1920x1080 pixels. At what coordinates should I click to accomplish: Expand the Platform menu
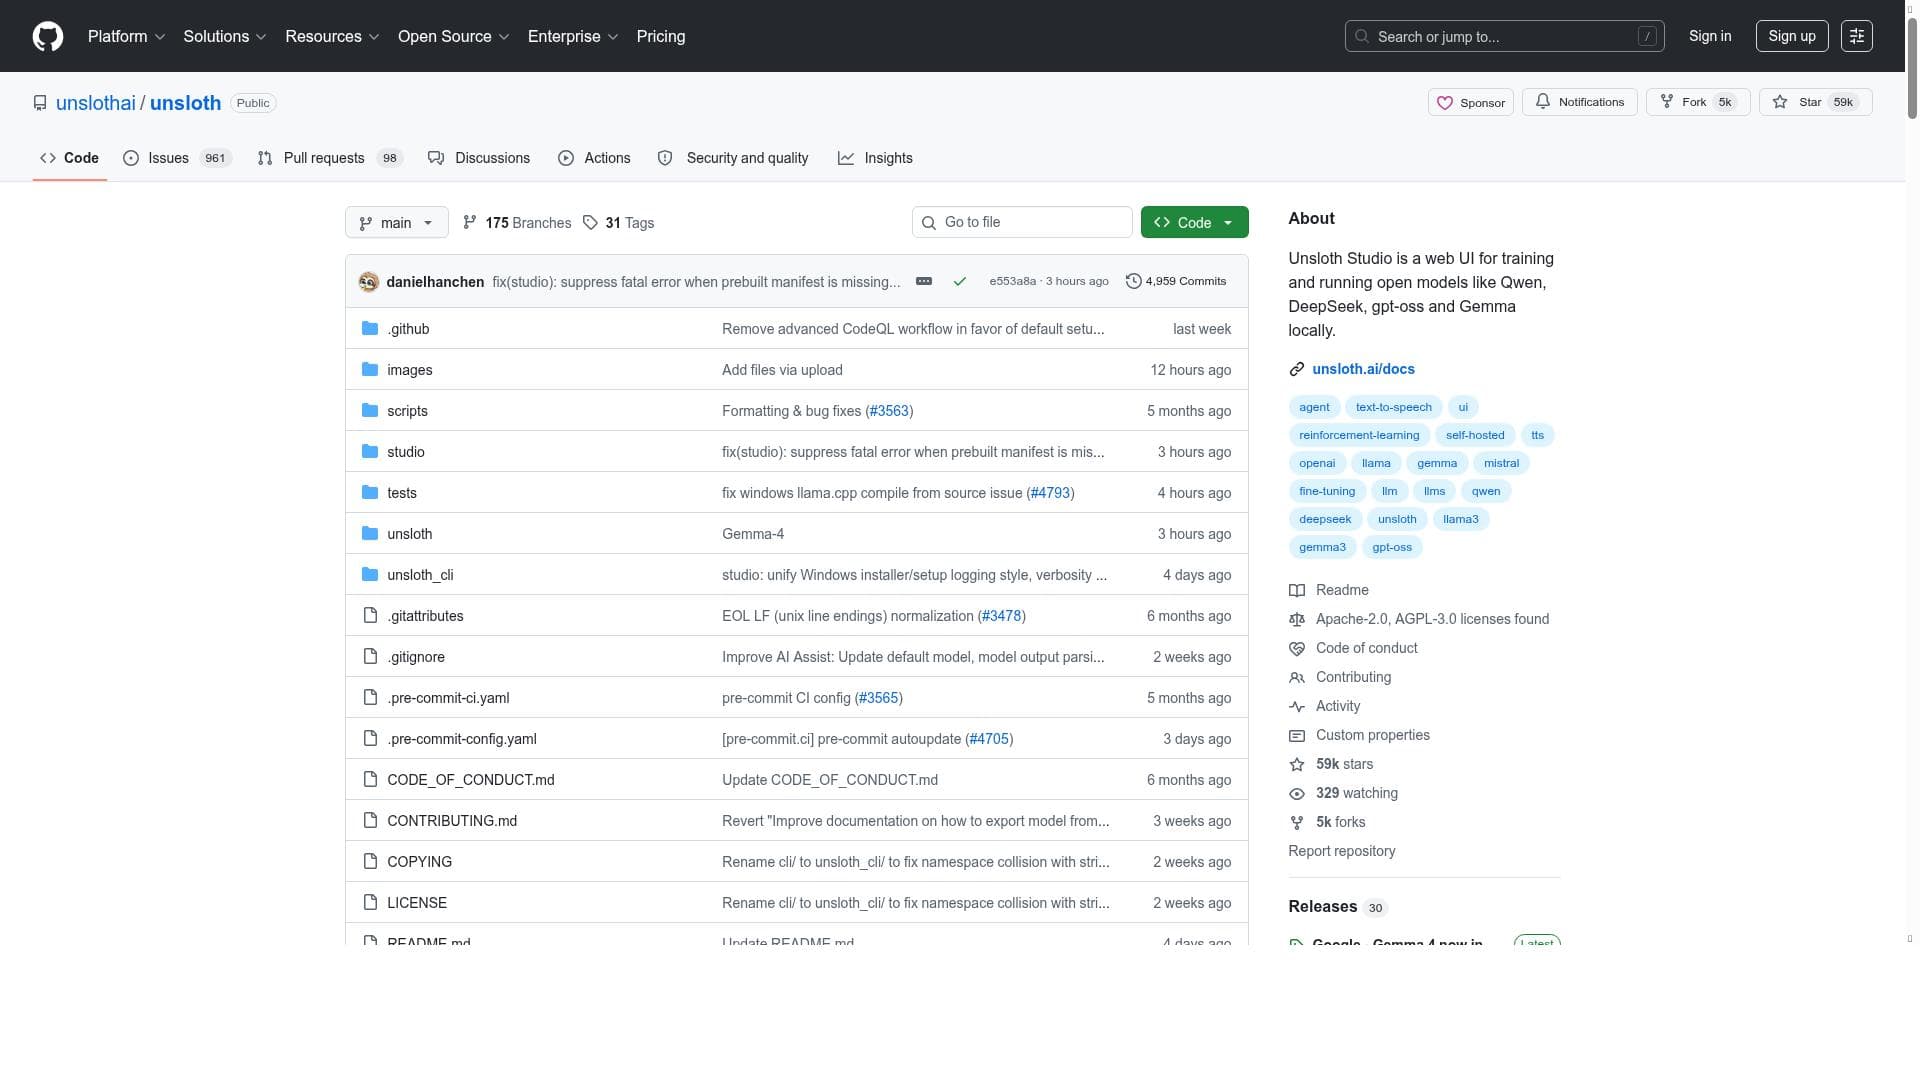(x=126, y=36)
